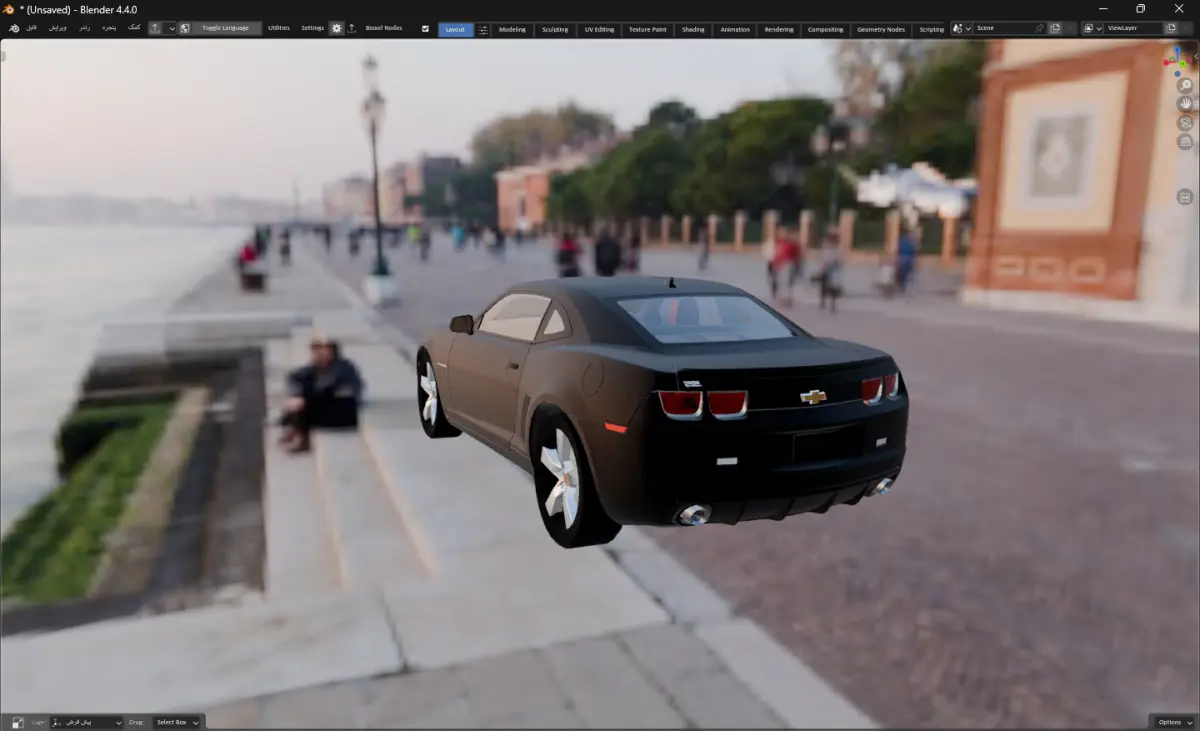Click the gear preferences icon

336,28
